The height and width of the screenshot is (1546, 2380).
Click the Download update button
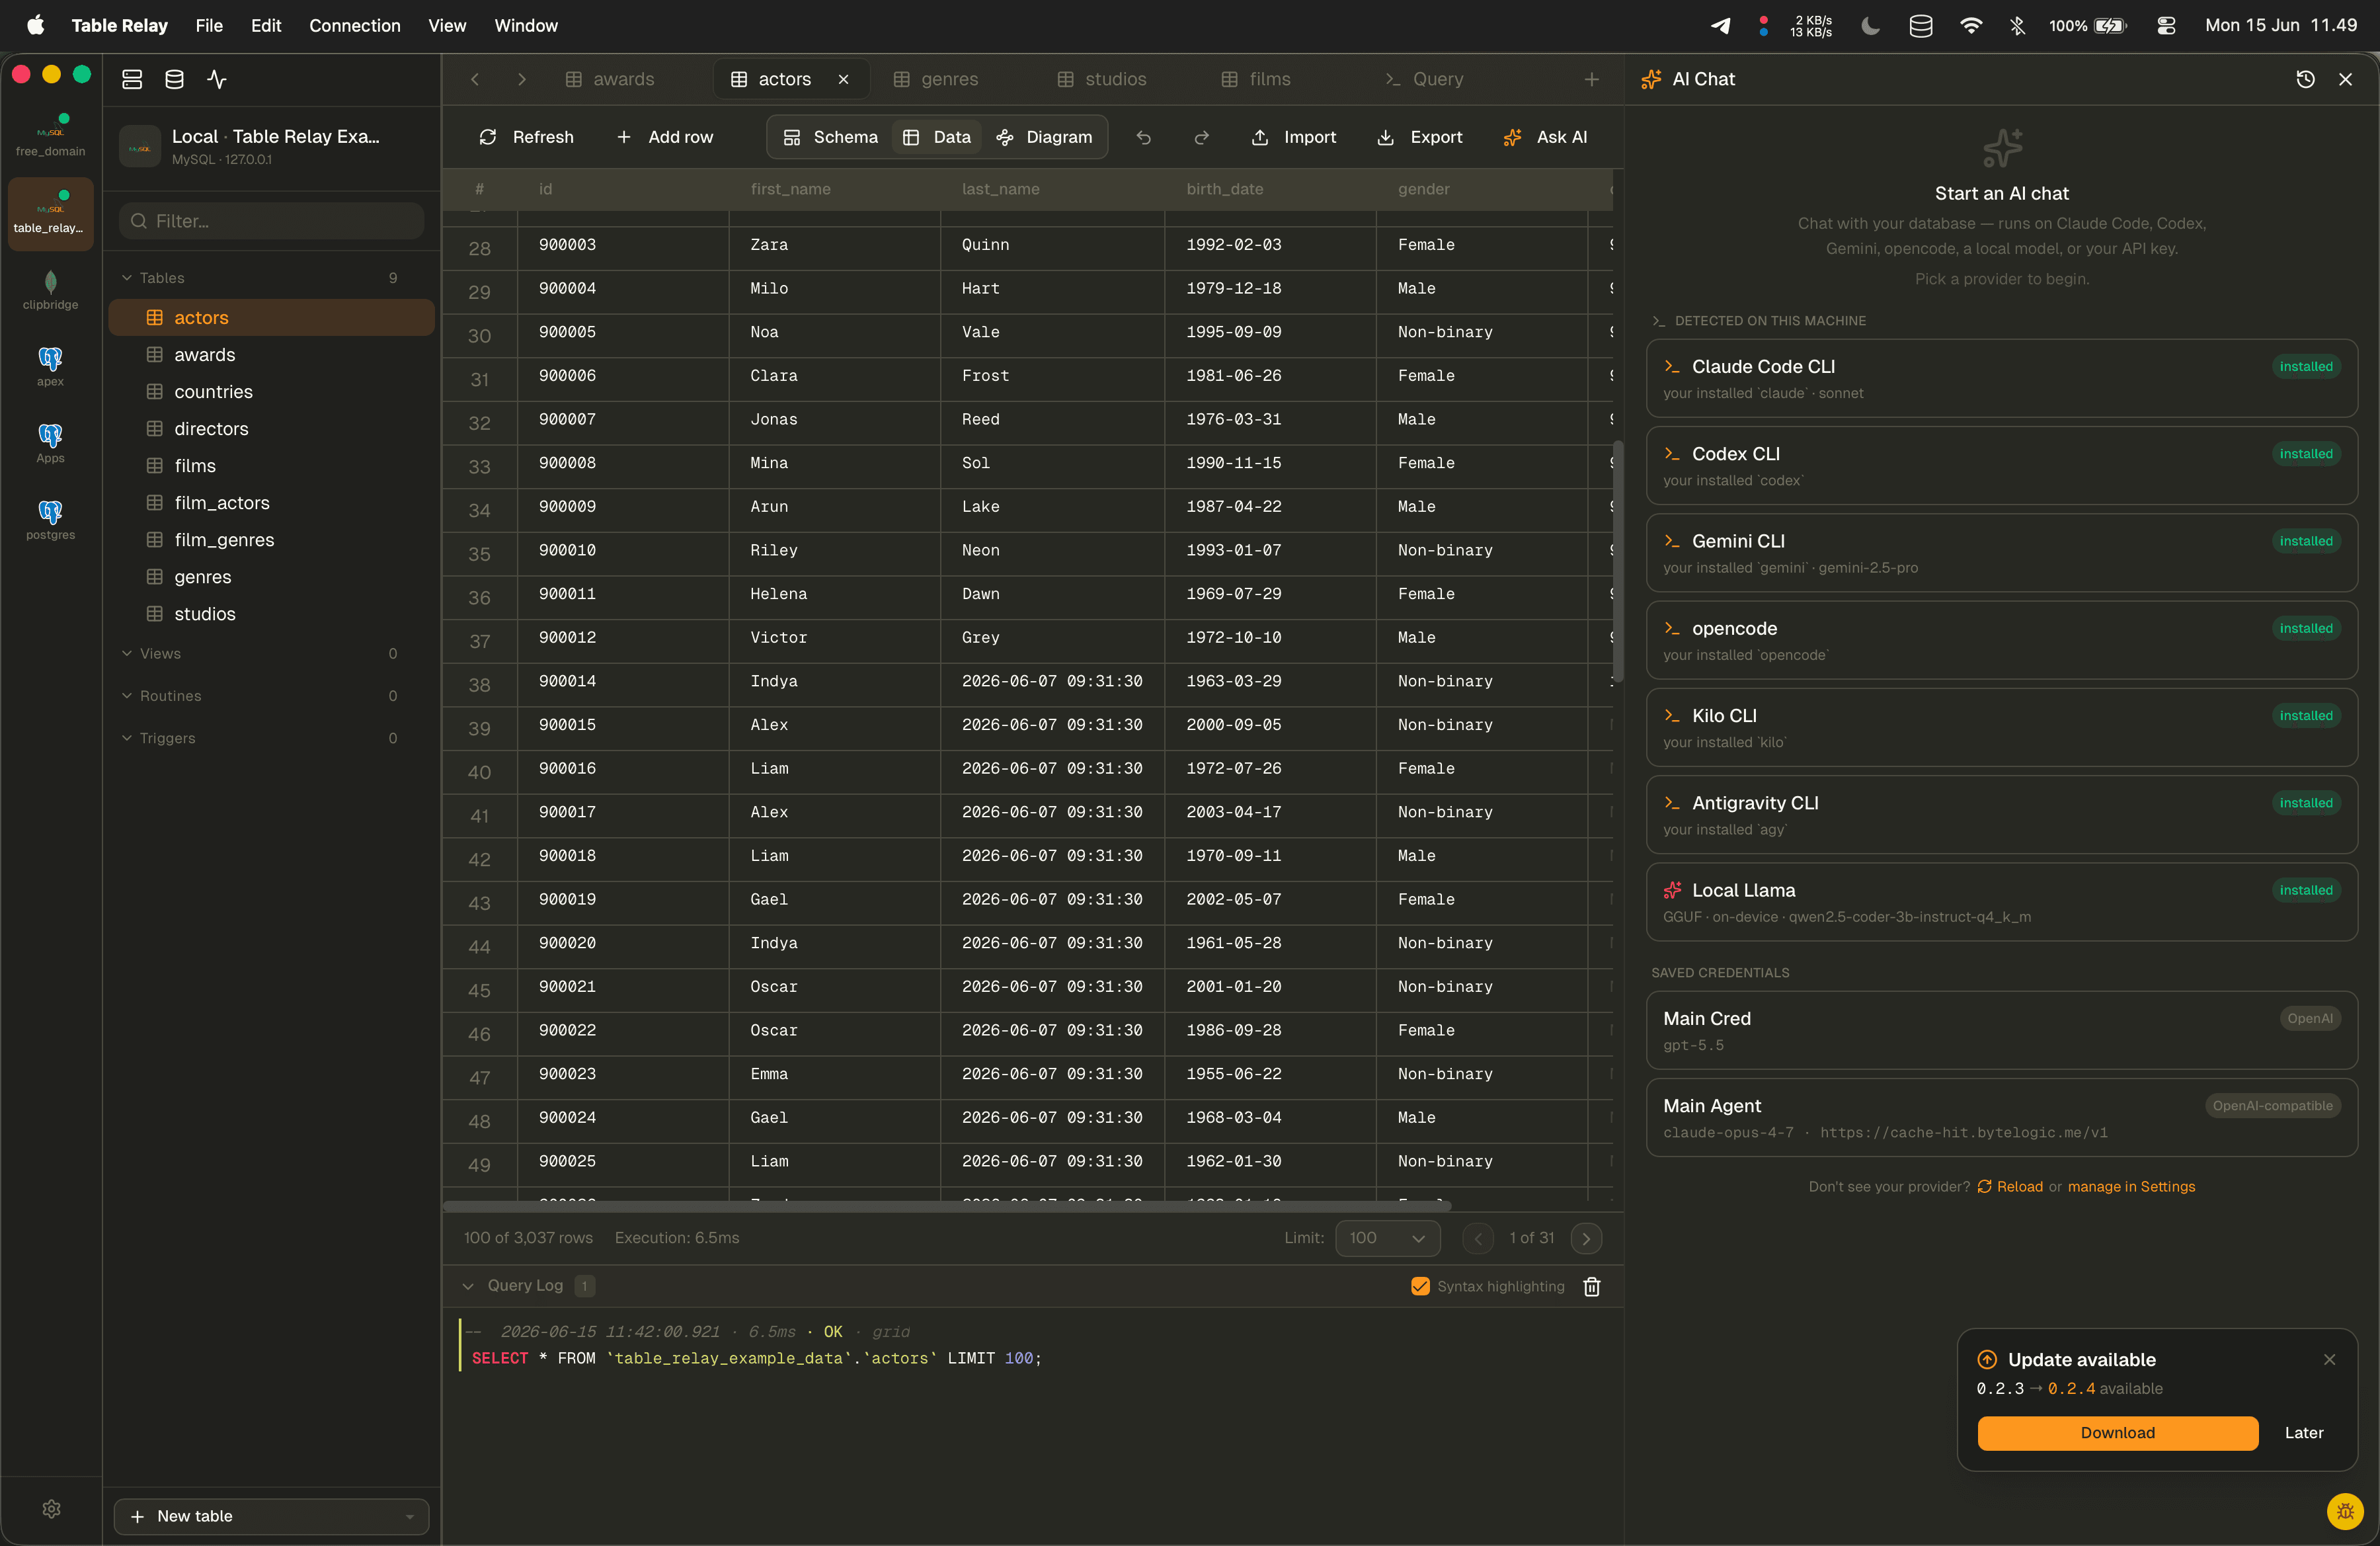coord(2118,1432)
